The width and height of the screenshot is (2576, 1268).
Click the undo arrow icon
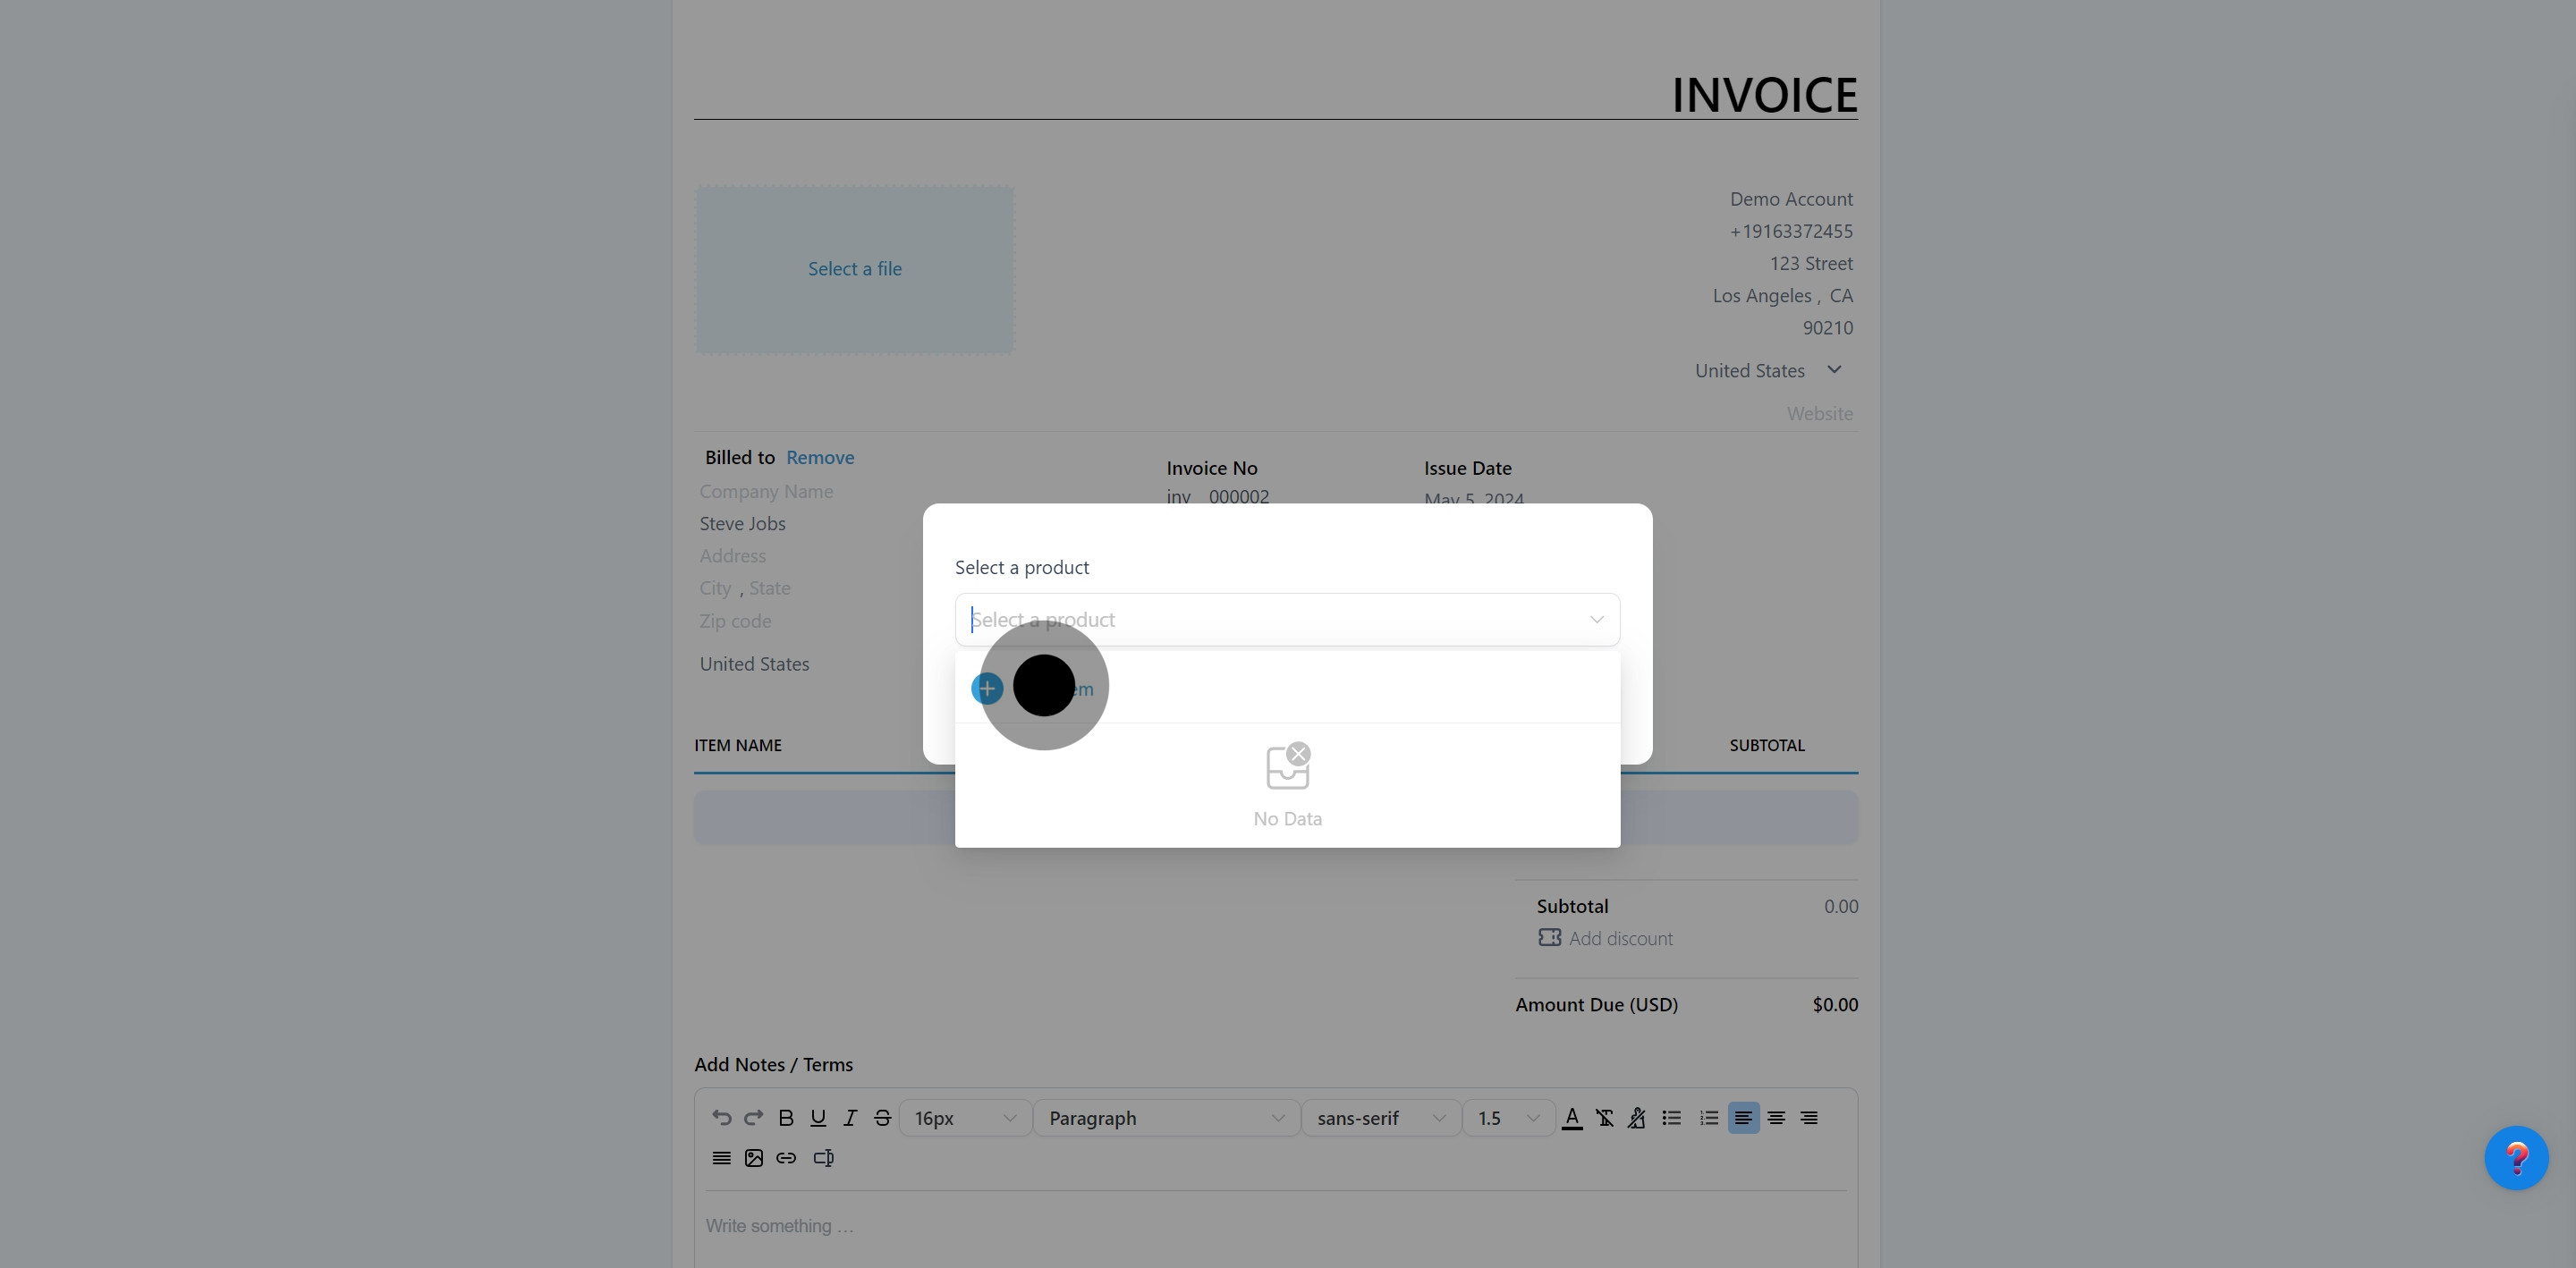pyautogui.click(x=721, y=1118)
